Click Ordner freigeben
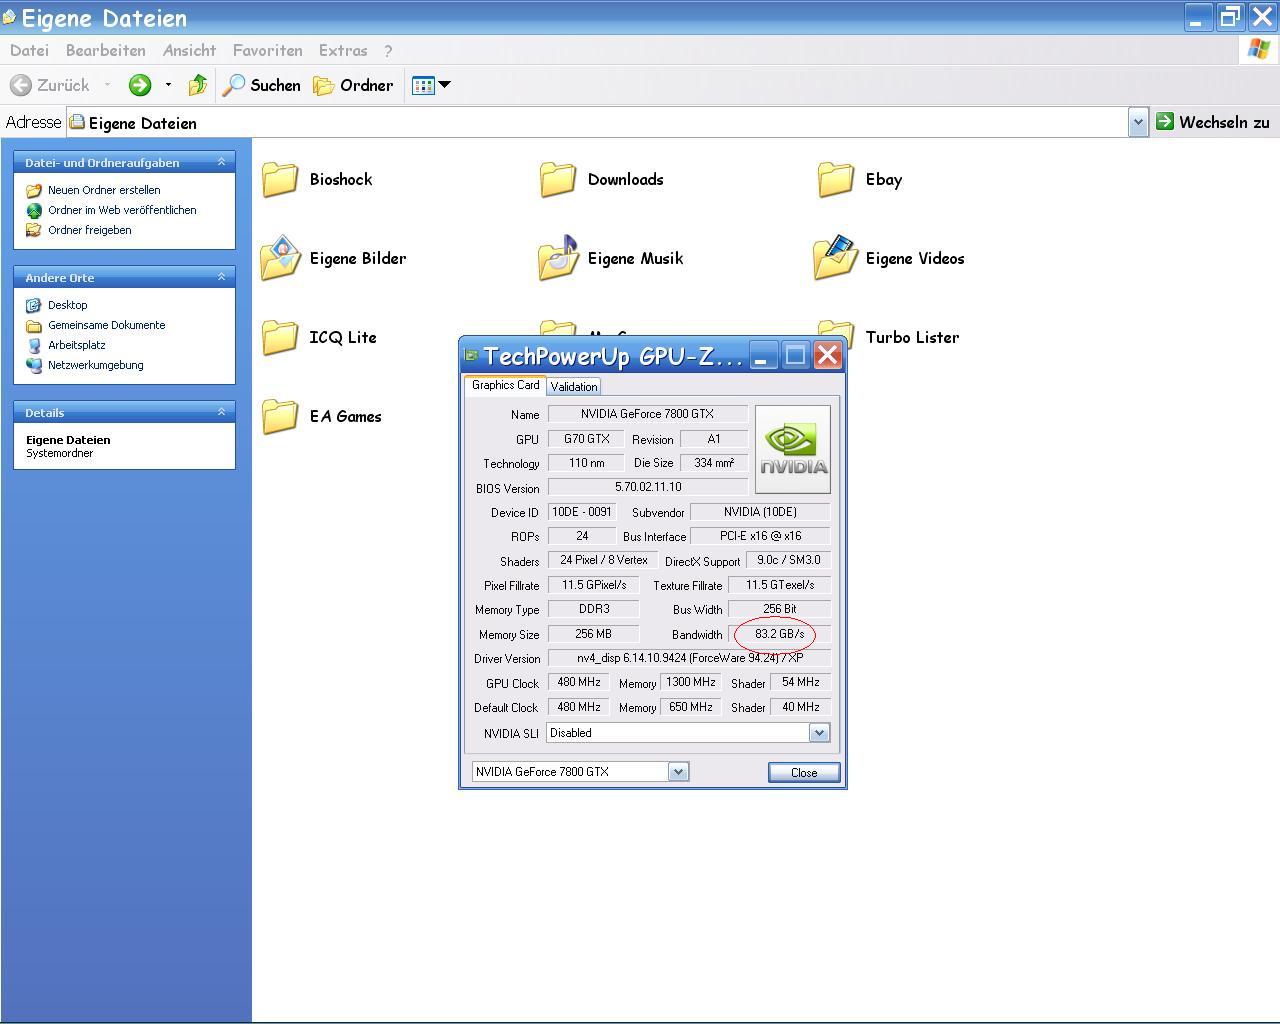 pyautogui.click(x=89, y=230)
